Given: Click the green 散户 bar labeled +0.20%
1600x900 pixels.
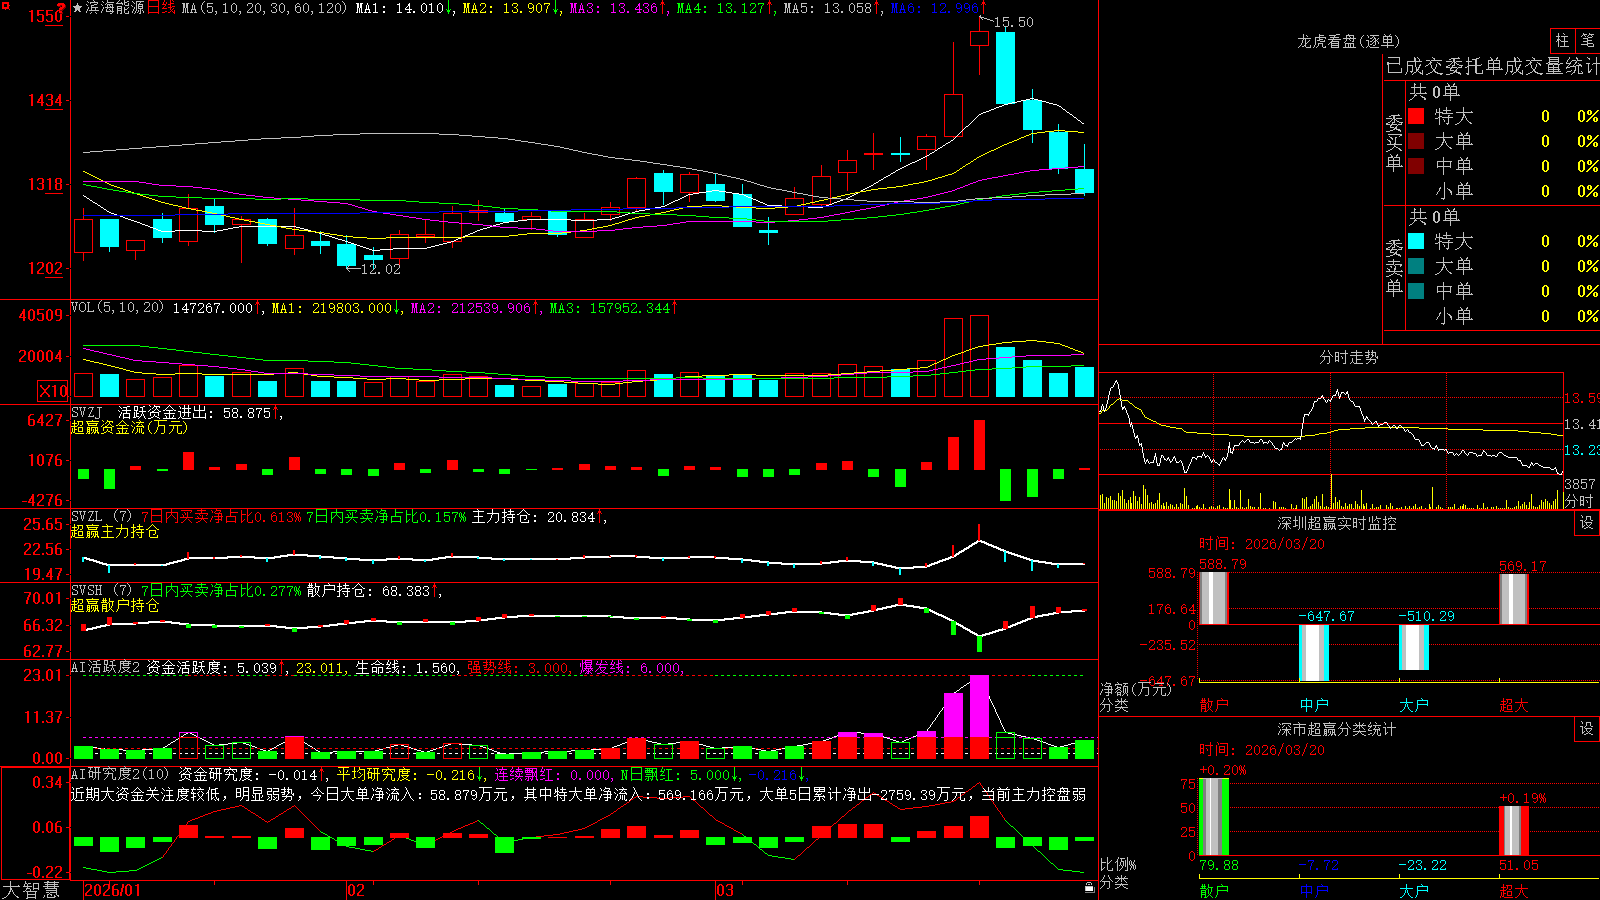Looking at the screenshot, I should tap(1214, 817).
